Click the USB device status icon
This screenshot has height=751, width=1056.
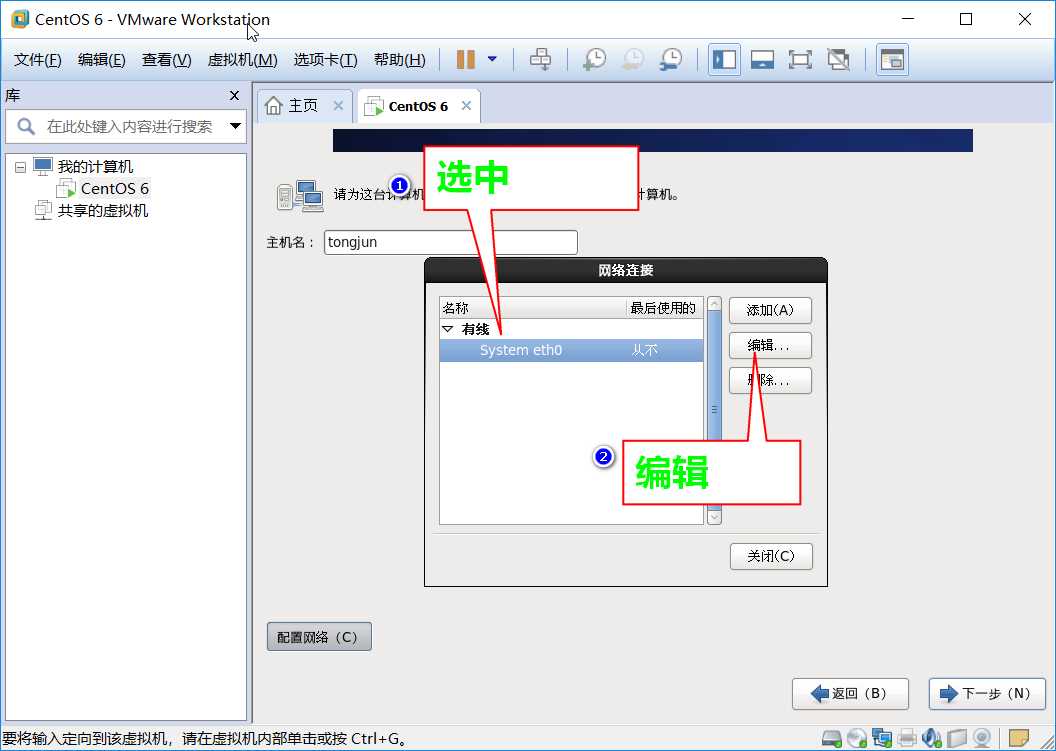(x=957, y=738)
